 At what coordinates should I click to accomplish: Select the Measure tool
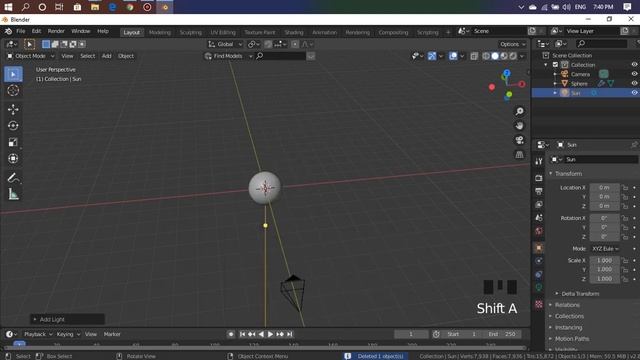(13, 194)
